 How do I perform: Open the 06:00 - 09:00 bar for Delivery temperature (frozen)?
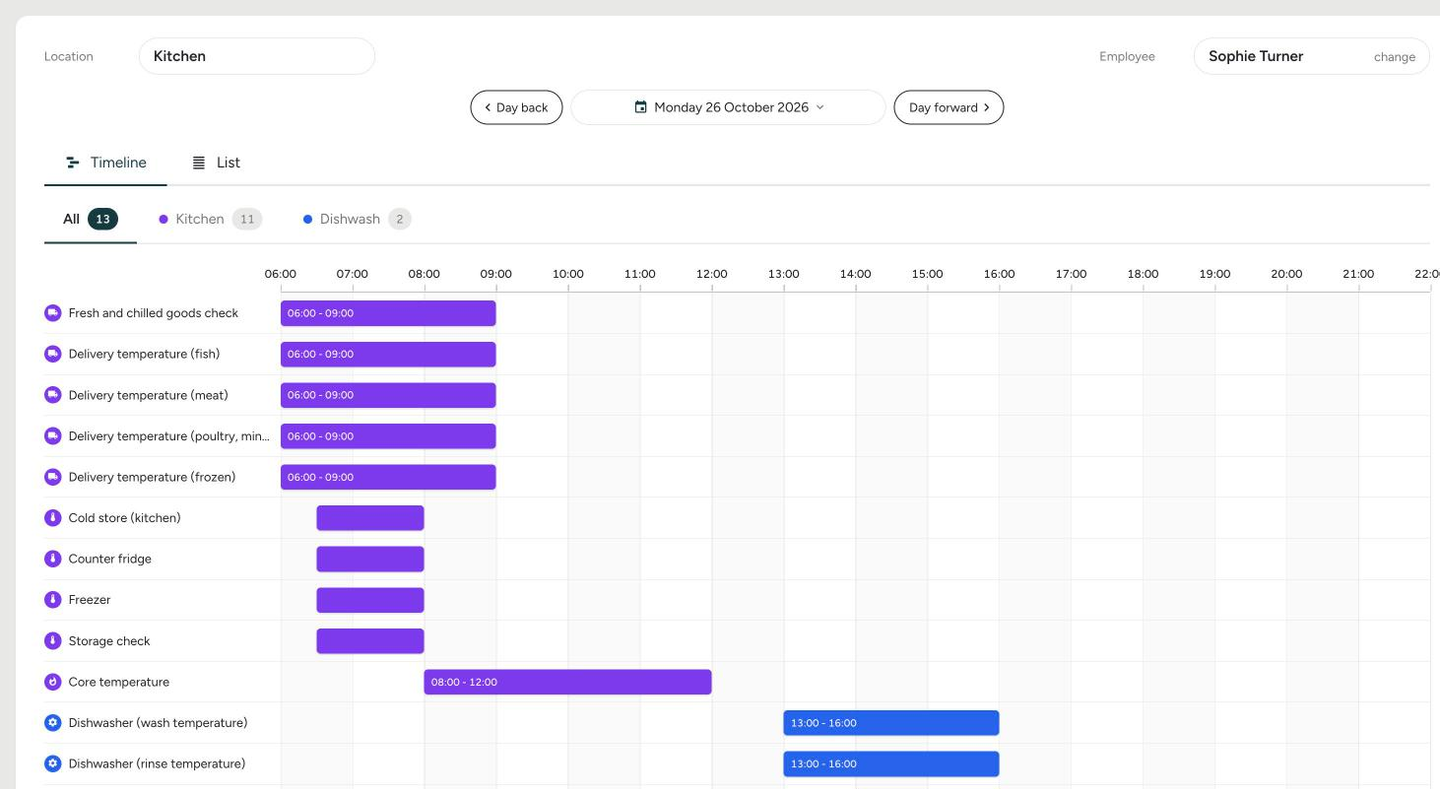point(388,477)
